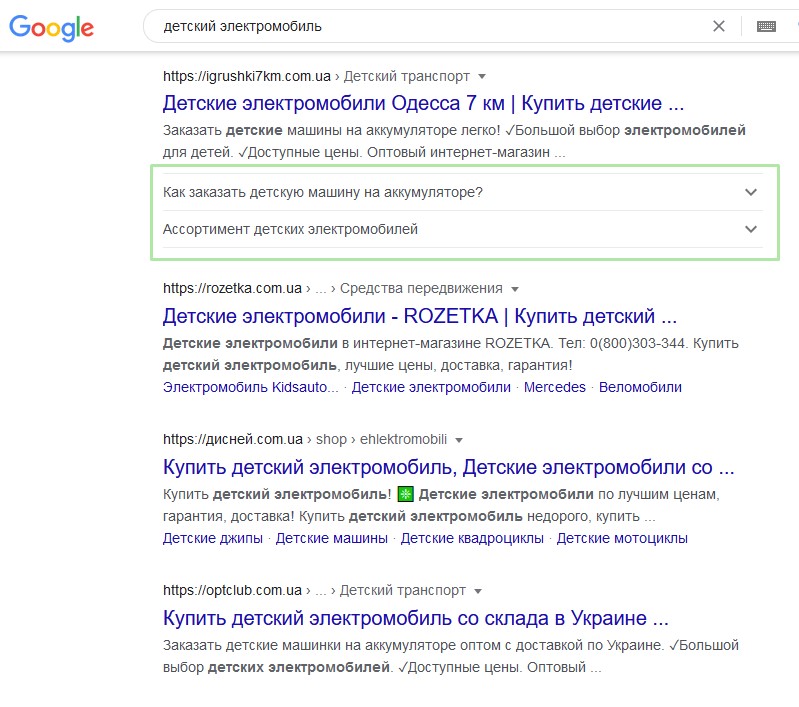Open igrushki7km.com.ua result options arrow
The image size is (799, 707).
pos(482,77)
